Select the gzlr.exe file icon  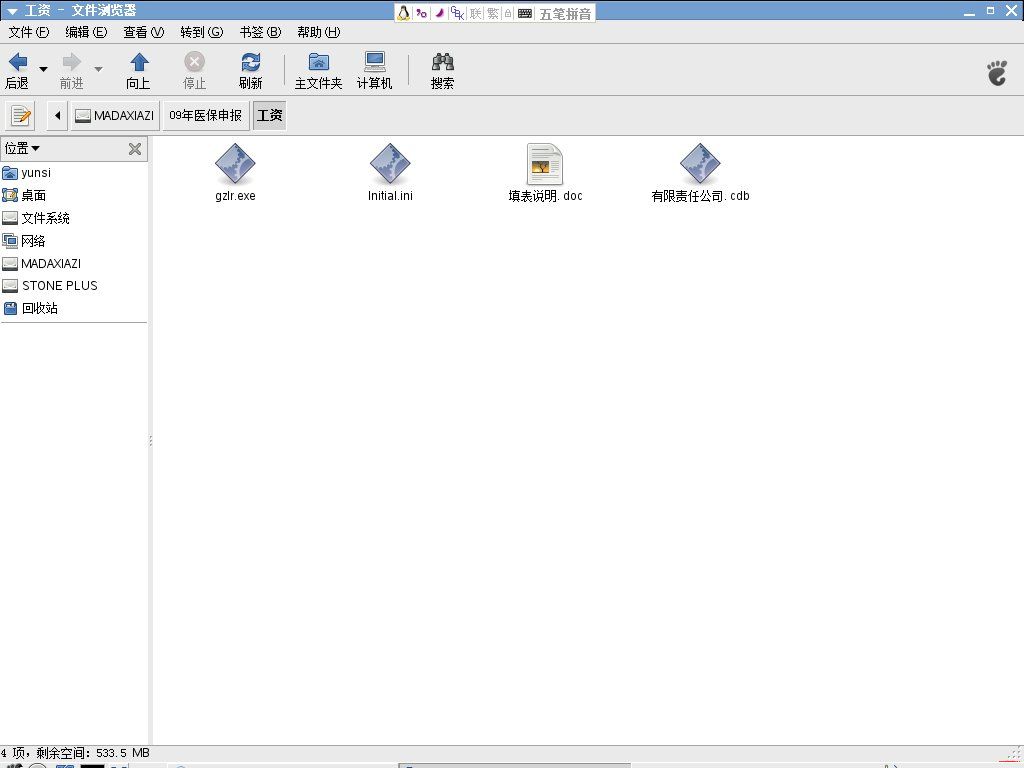pos(235,165)
